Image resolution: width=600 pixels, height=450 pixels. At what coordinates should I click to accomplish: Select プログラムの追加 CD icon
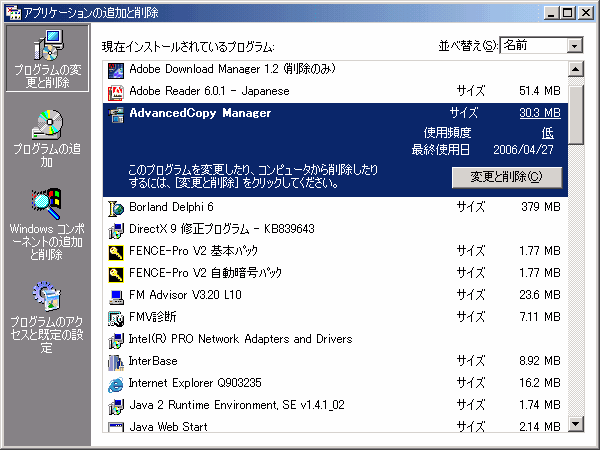(x=47, y=125)
